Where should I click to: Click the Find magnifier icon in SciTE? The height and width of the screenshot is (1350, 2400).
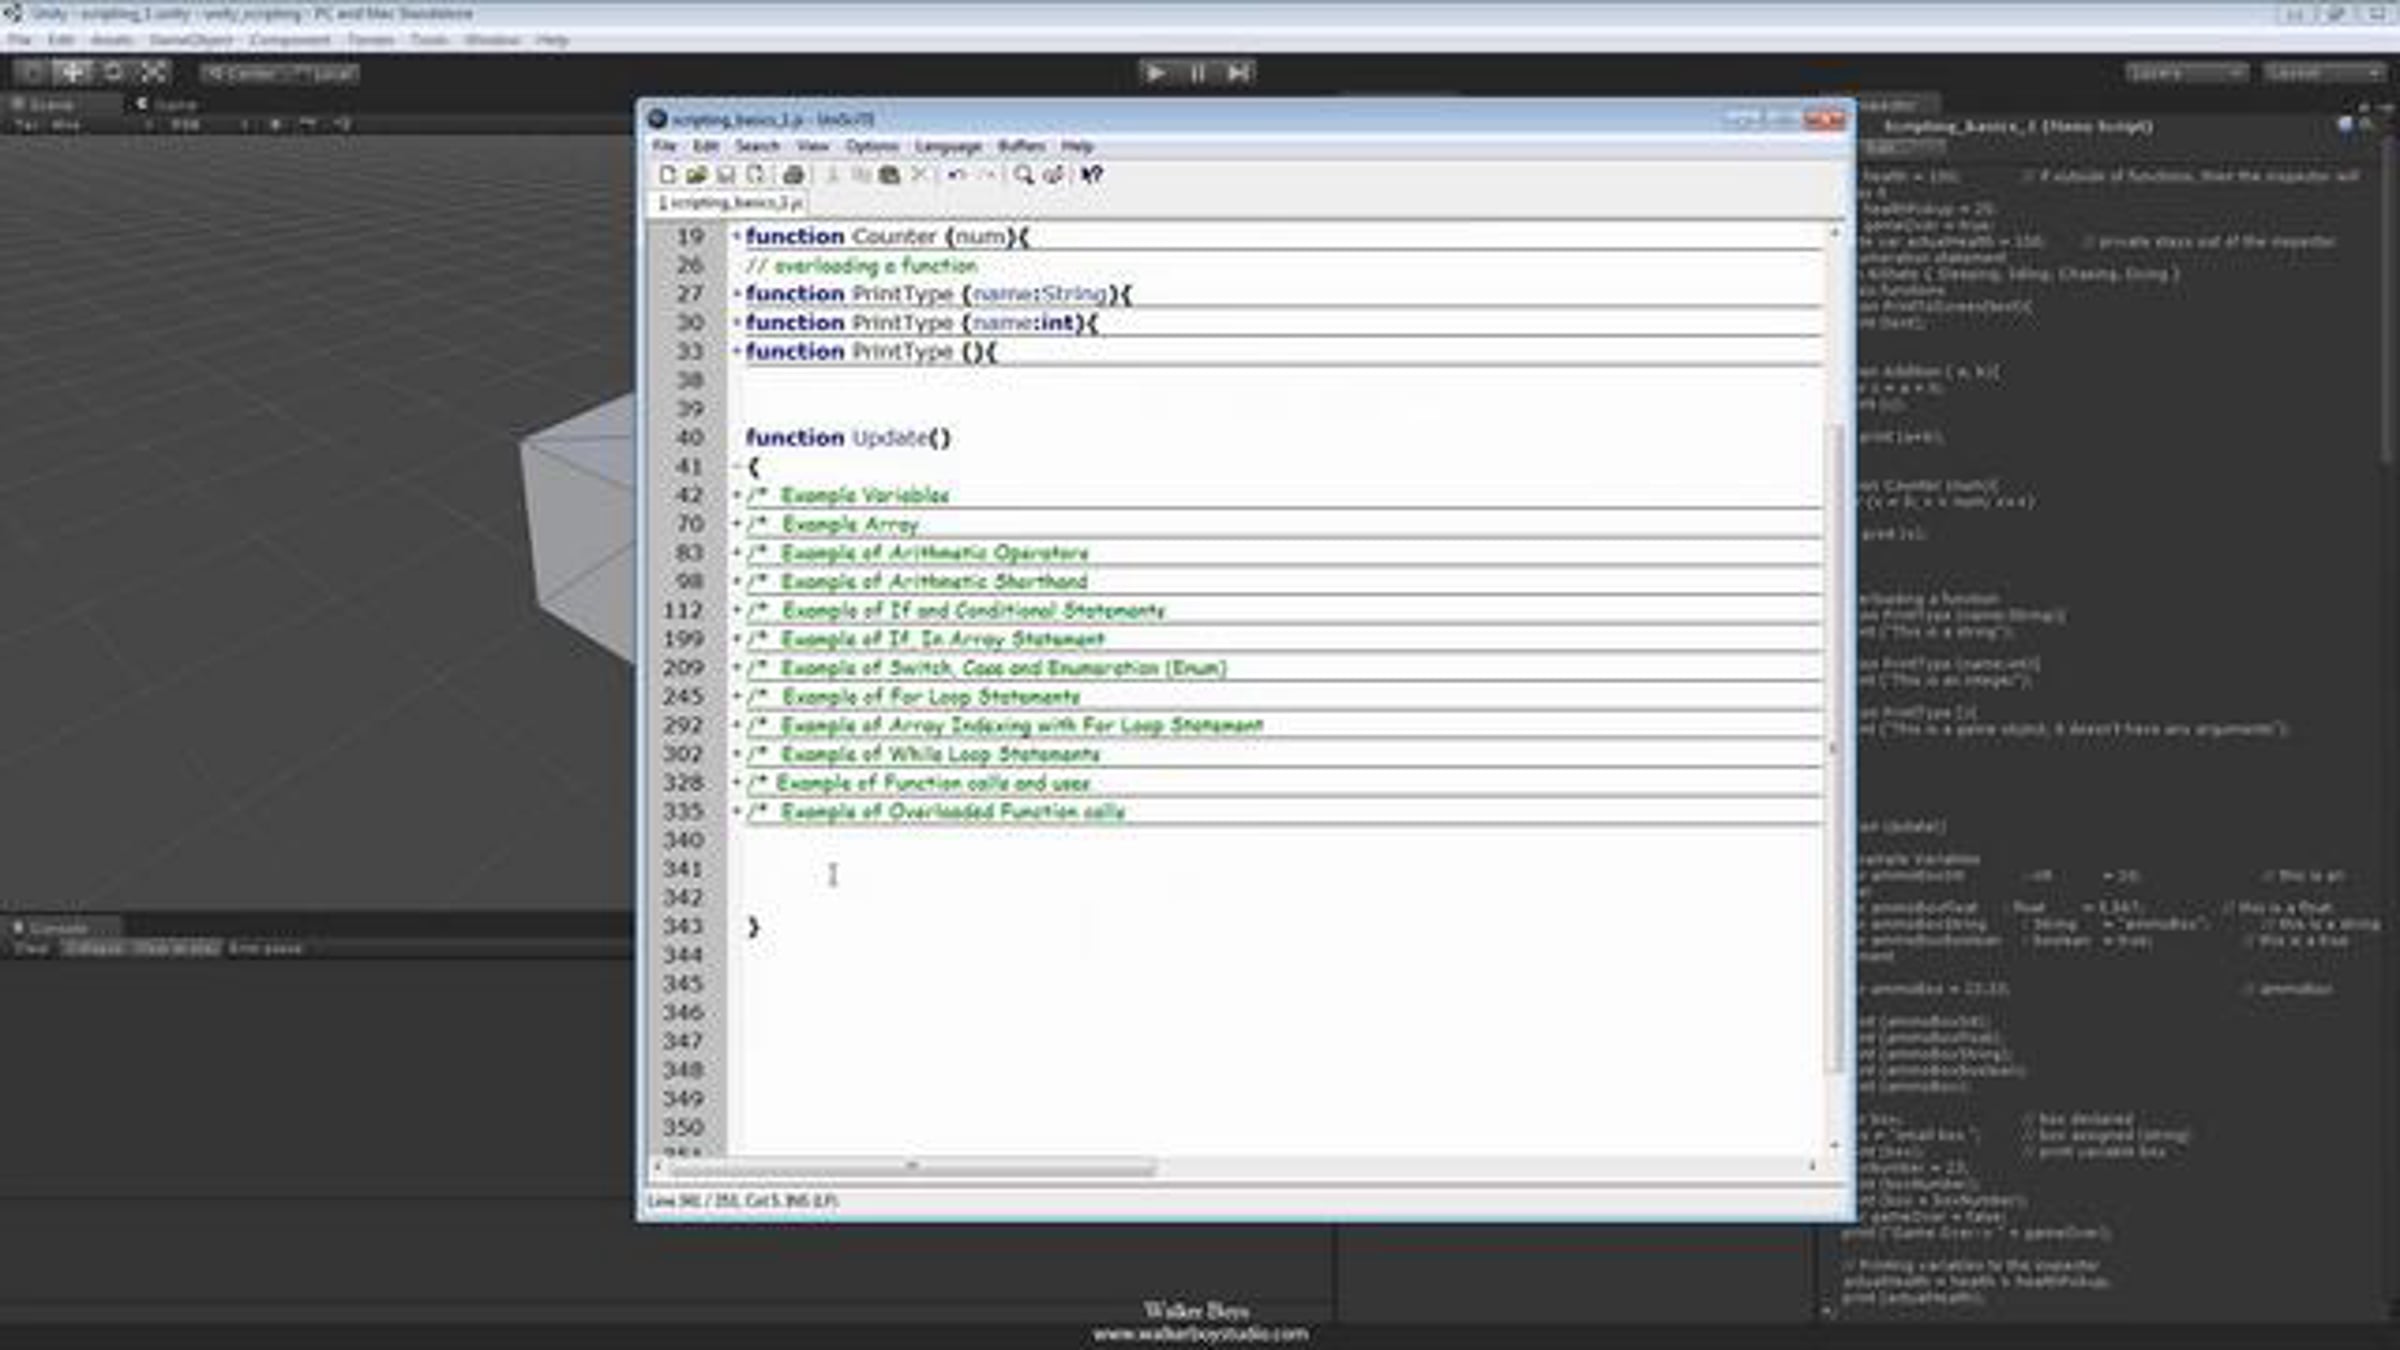[1024, 175]
